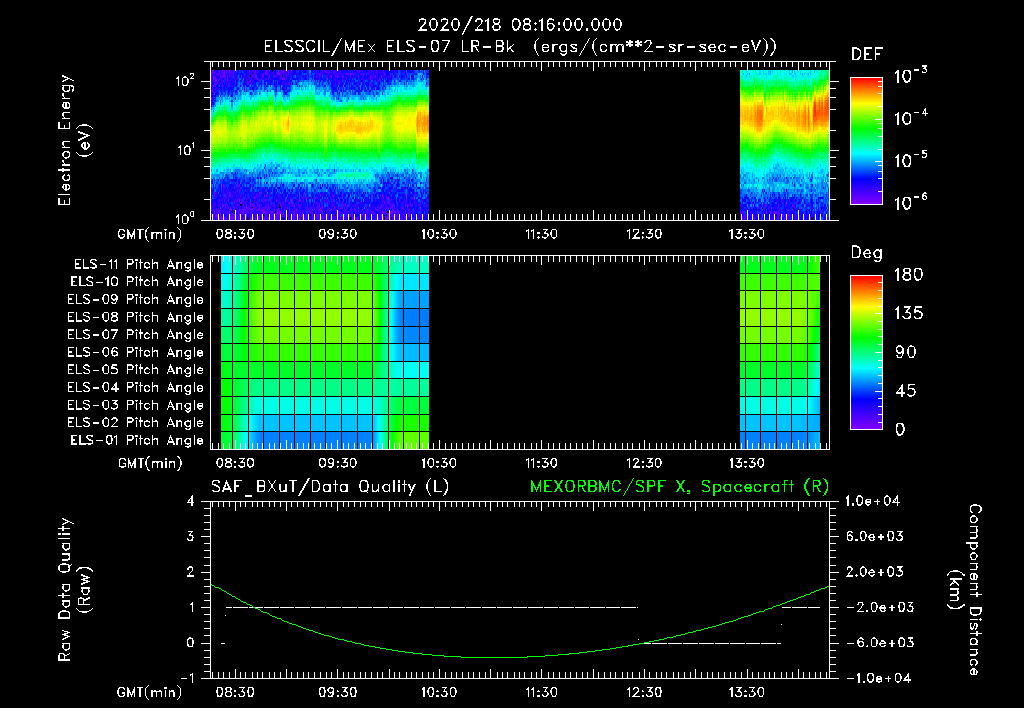
Task: Click the Raw Data Quality axis label
Action: 74,590
